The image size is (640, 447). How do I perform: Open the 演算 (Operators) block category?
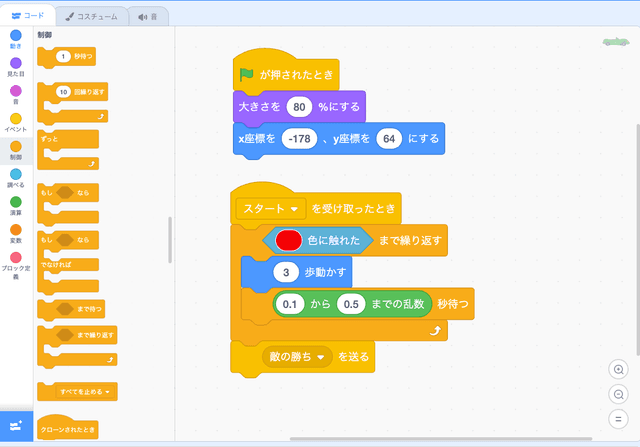16,202
